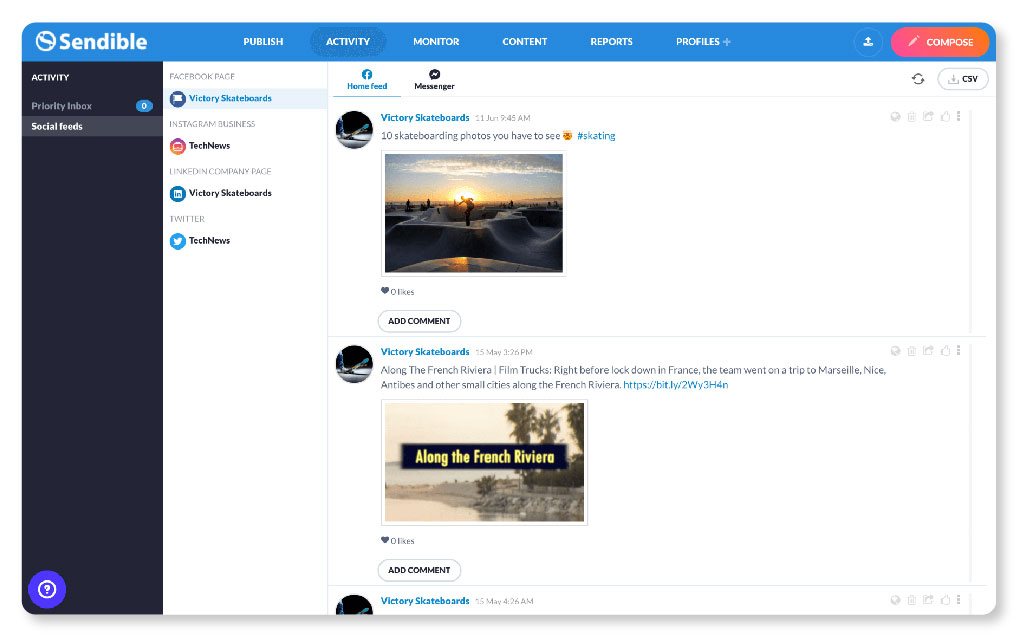Click the Victory Skateboards name on the 11 Jun post
Image resolution: width=1018 pixels, height=637 pixels.
(x=425, y=118)
